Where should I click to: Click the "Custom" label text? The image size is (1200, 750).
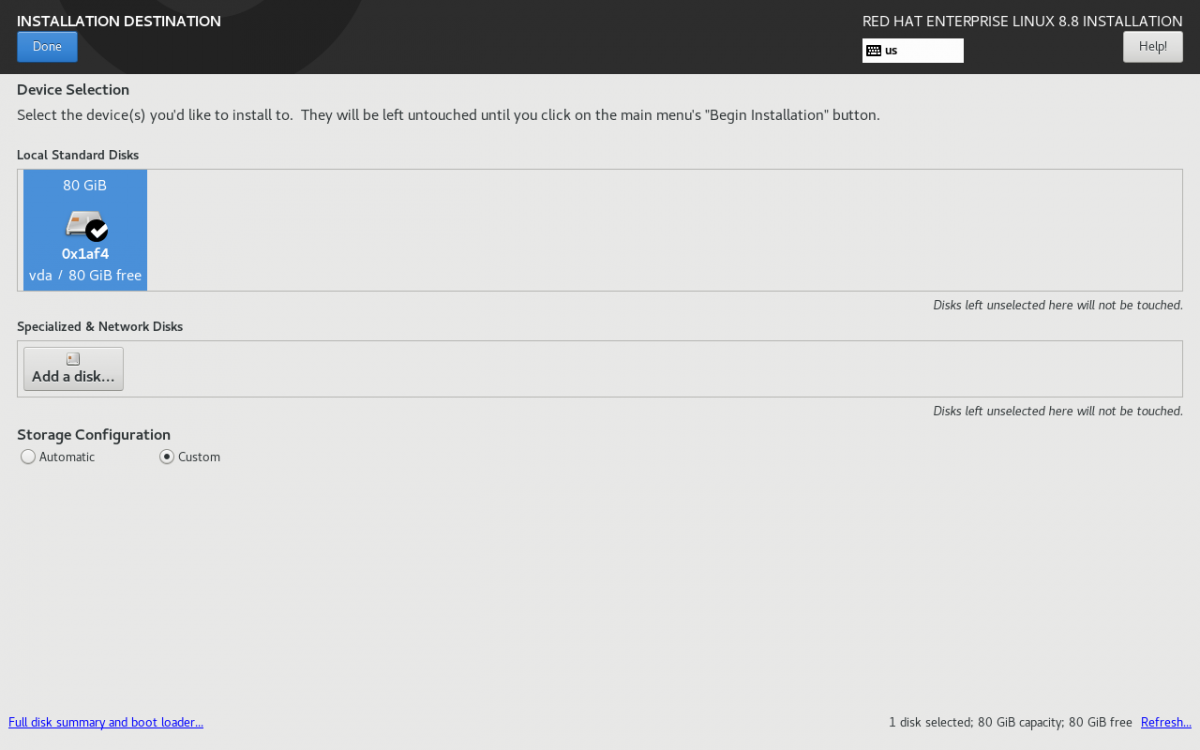(x=199, y=457)
